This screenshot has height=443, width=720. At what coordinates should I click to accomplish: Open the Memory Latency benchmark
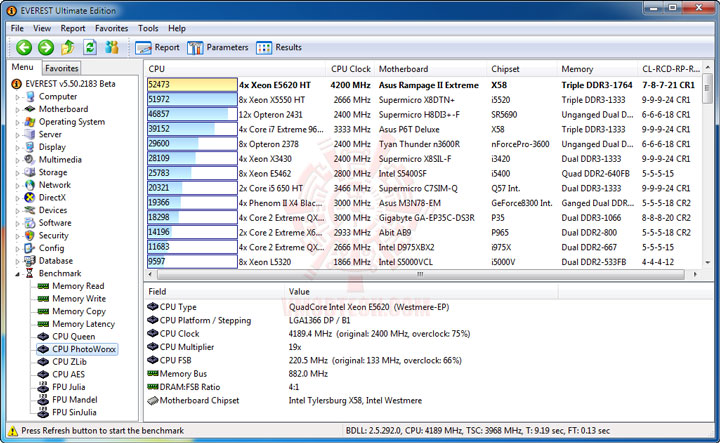coord(83,324)
